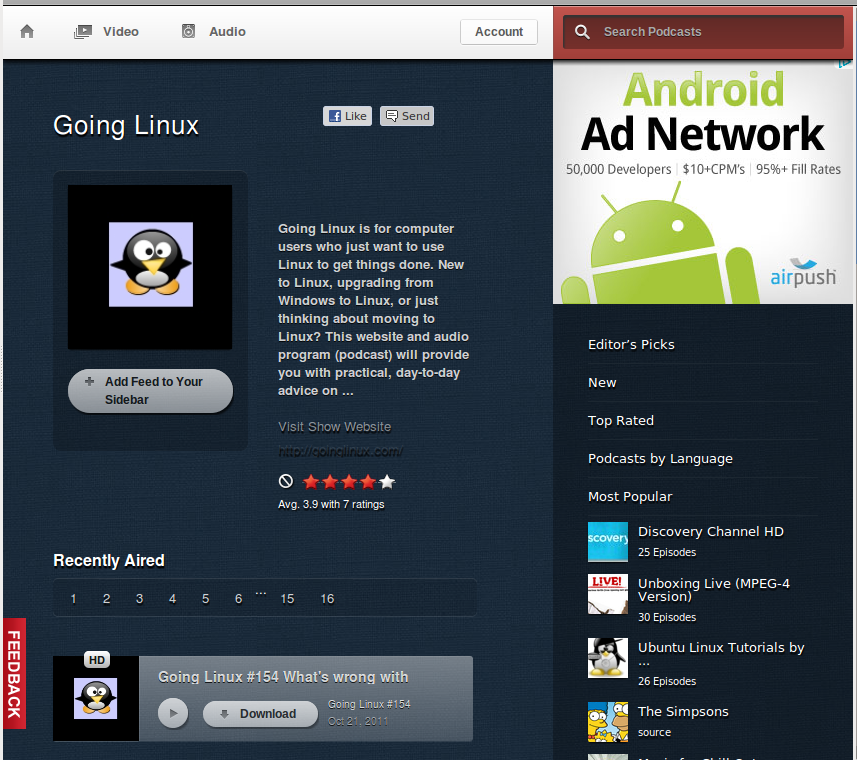Image resolution: width=857 pixels, height=760 pixels.
Task: Go to page 4 of Recently Aired
Action: [172, 599]
